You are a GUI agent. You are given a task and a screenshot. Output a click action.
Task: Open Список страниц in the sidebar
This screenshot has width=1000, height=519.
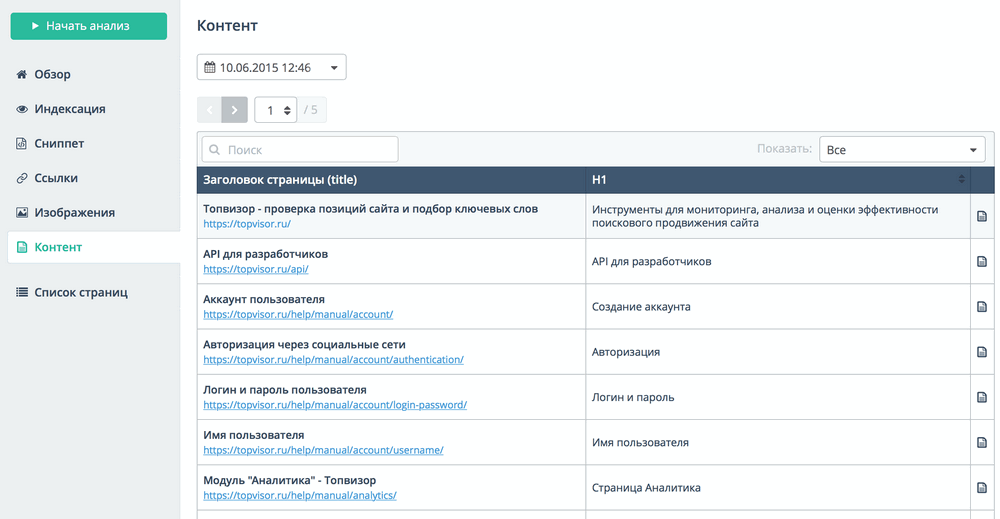tap(80, 292)
